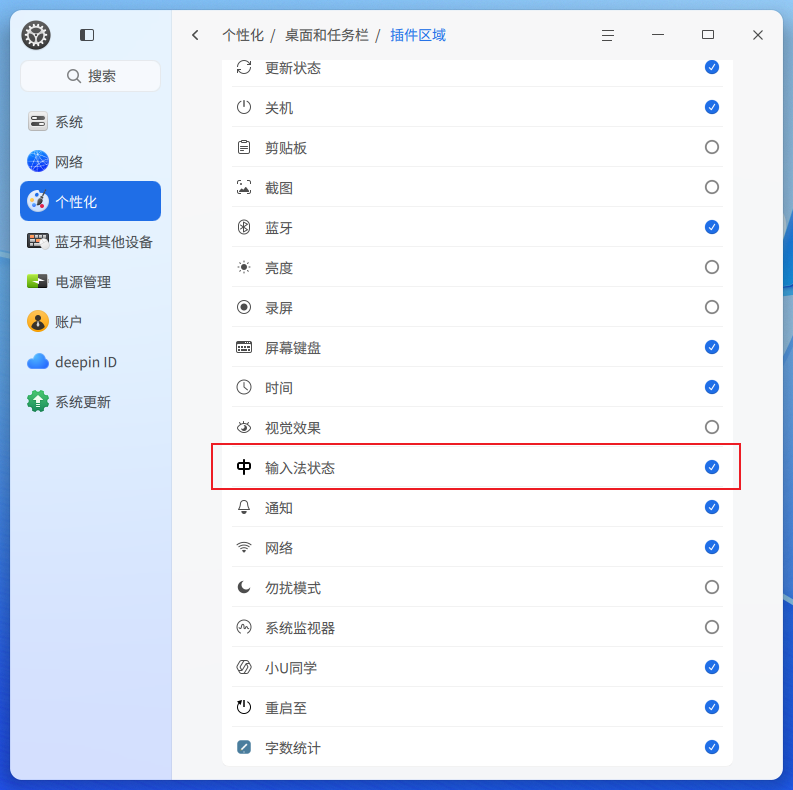Click the 时间 clock icon
The height and width of the screenshot is (790, 793).
click(x=244, y=387)
